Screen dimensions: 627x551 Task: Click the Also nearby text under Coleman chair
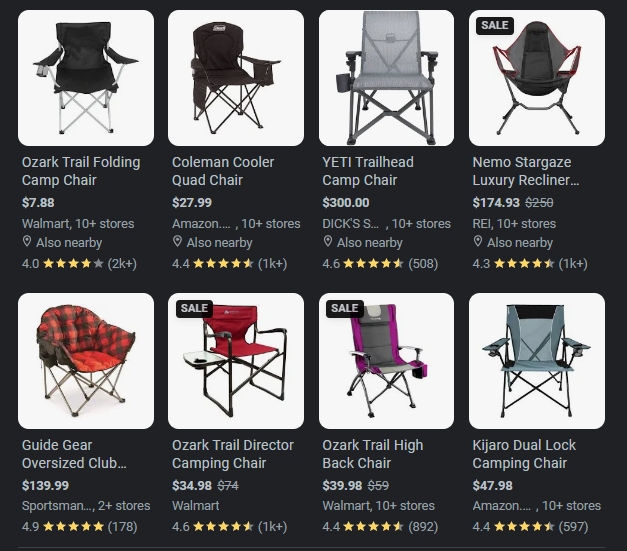coord(219,243)
